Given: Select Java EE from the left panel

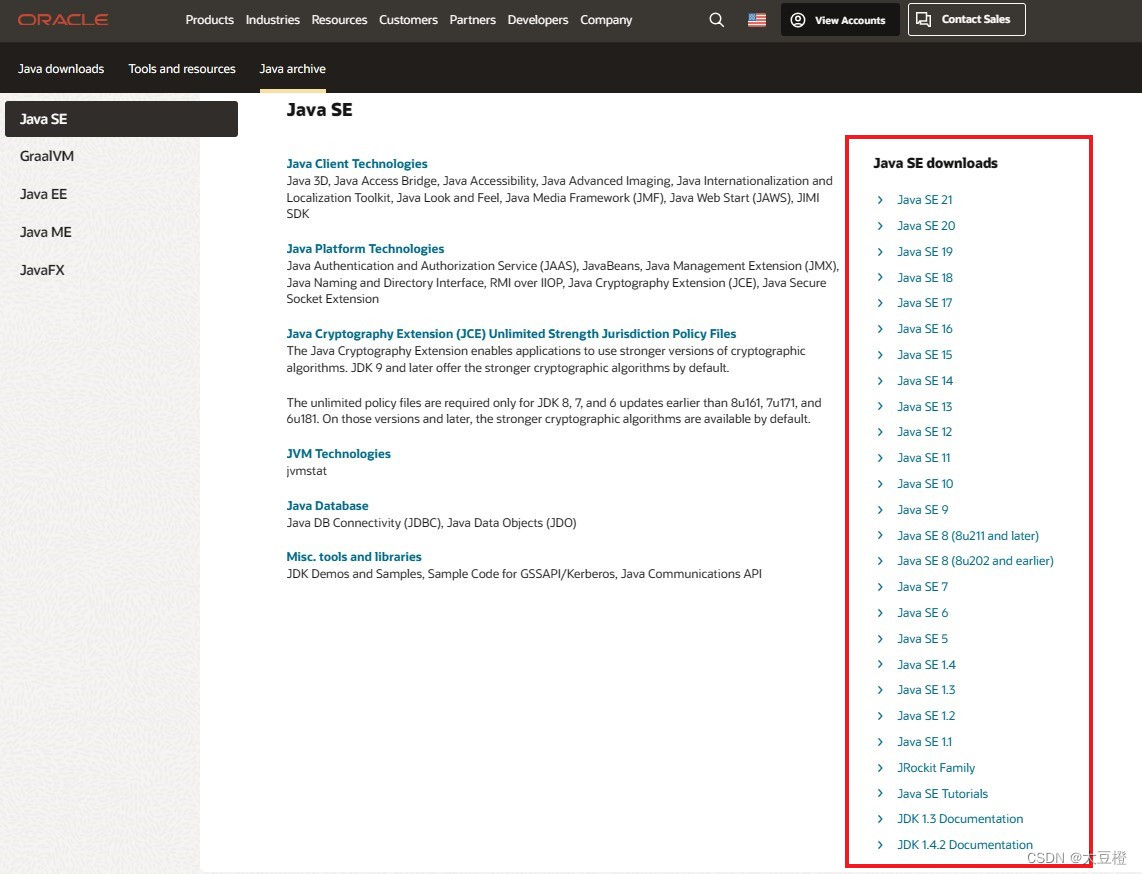Looking at the screenshot, I should (x=42, y=194).
